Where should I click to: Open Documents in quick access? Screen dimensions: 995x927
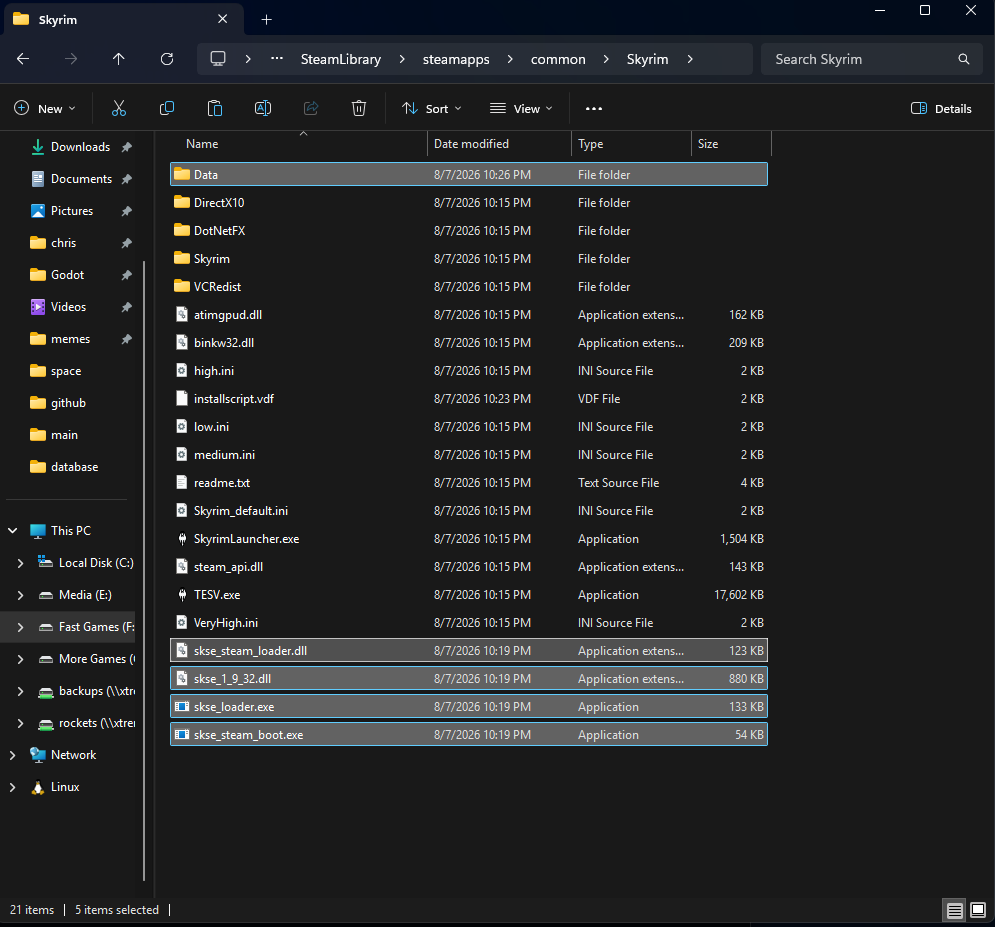coord(81,179)
